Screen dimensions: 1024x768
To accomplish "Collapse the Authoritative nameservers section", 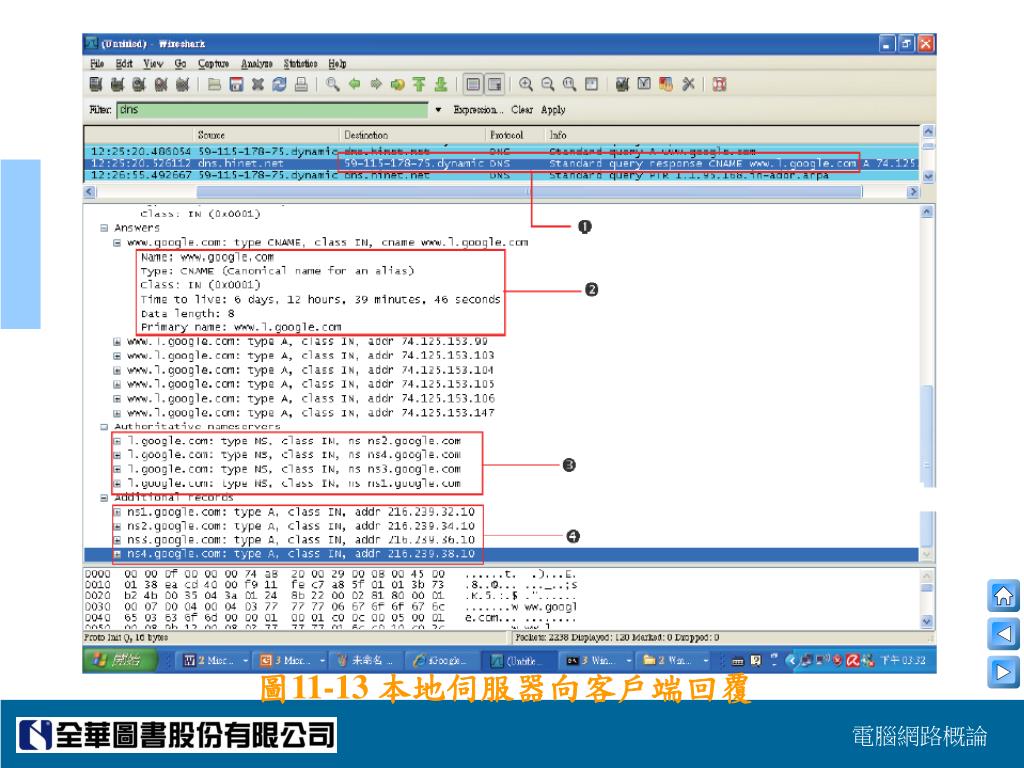I will (x=104, y=427).
